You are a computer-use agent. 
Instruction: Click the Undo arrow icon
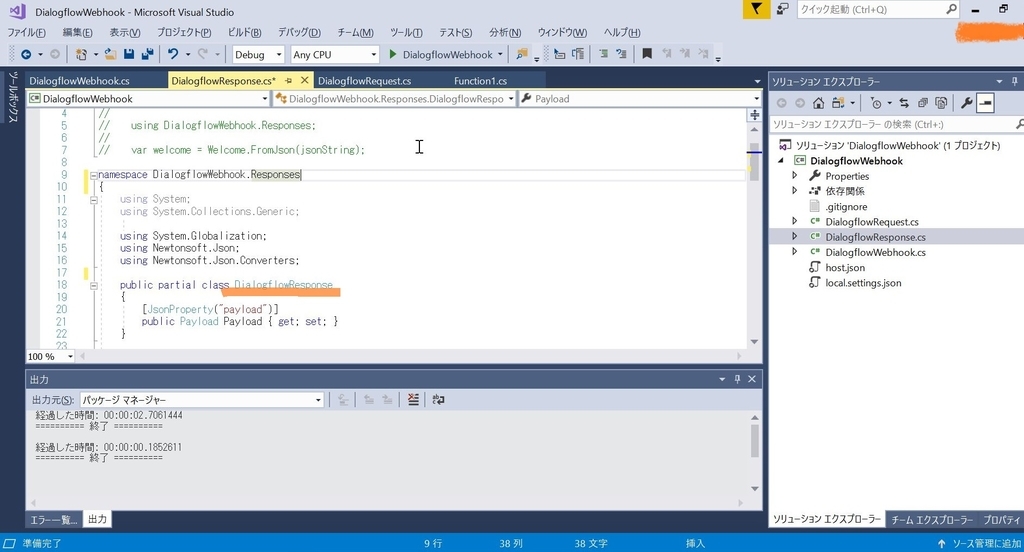tap(172, 54)
